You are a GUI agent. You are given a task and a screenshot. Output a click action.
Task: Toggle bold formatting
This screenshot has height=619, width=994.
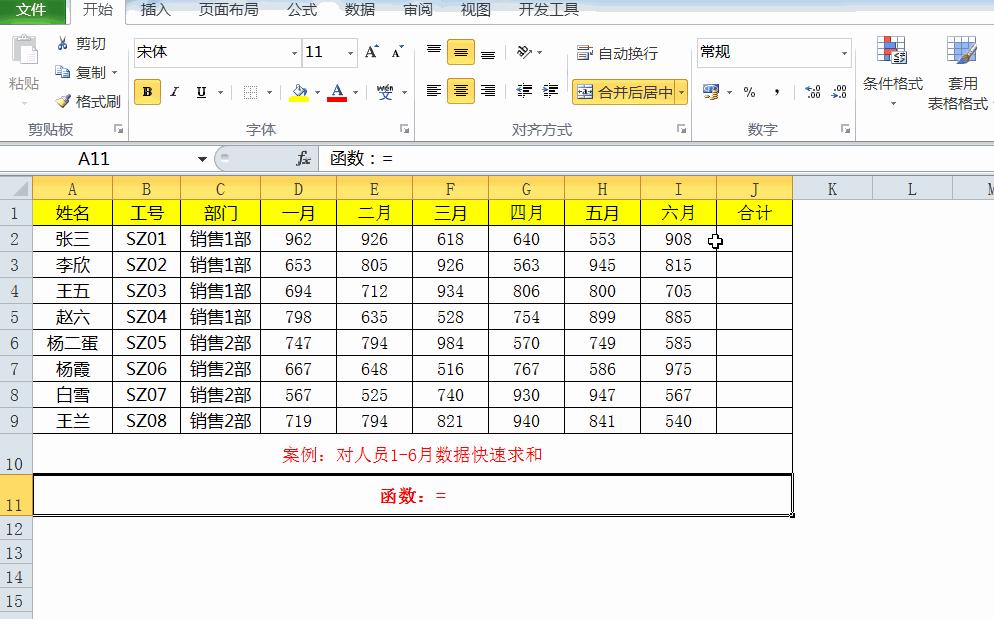coord(146,91)
